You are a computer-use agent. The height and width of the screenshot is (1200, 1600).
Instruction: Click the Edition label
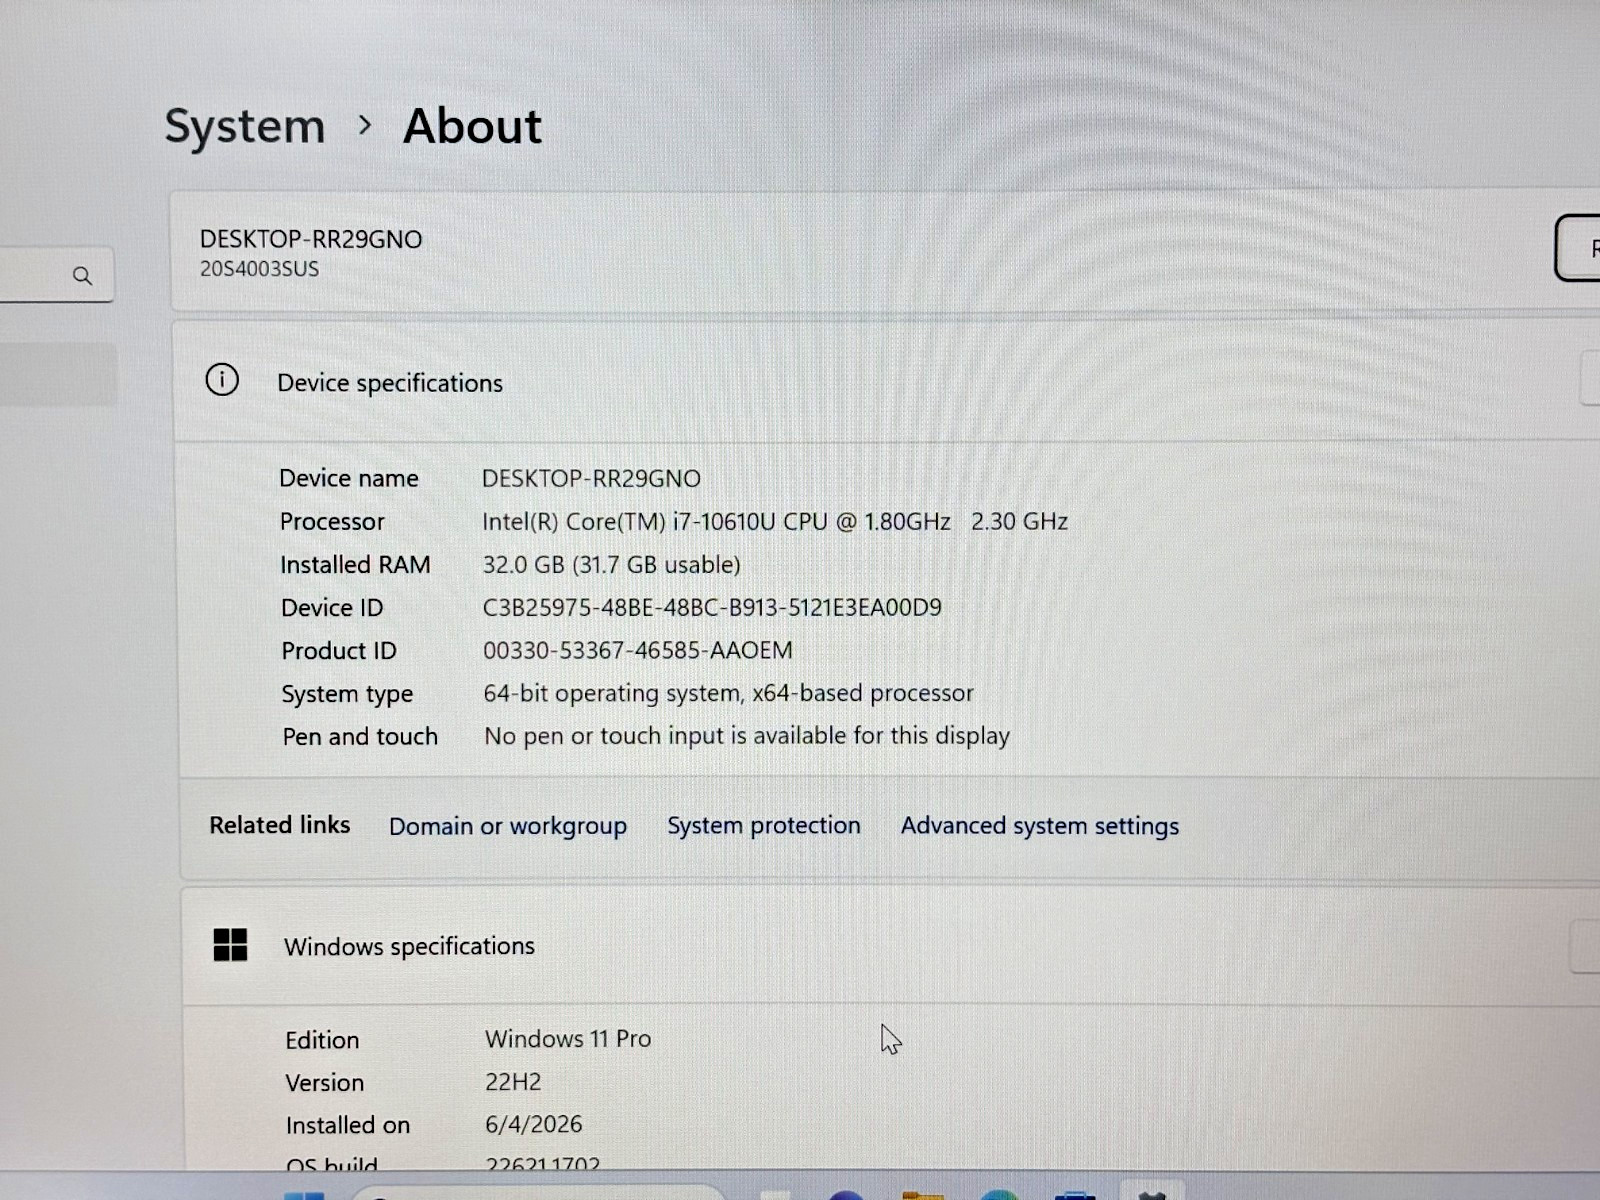click(x=322, y=1040)
